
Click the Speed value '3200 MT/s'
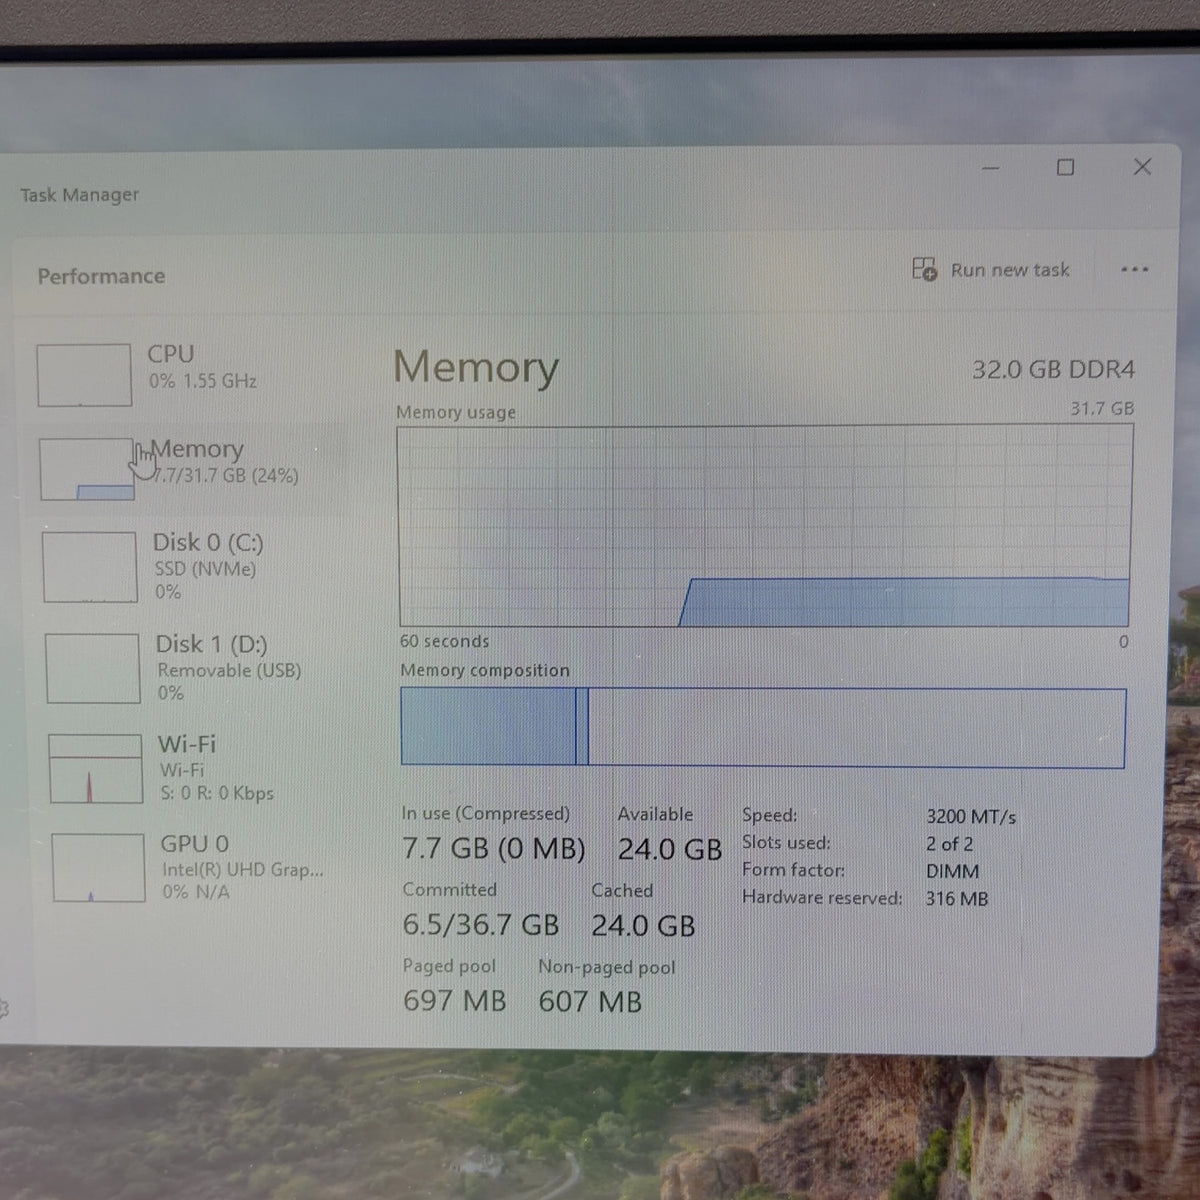point(971,817)
